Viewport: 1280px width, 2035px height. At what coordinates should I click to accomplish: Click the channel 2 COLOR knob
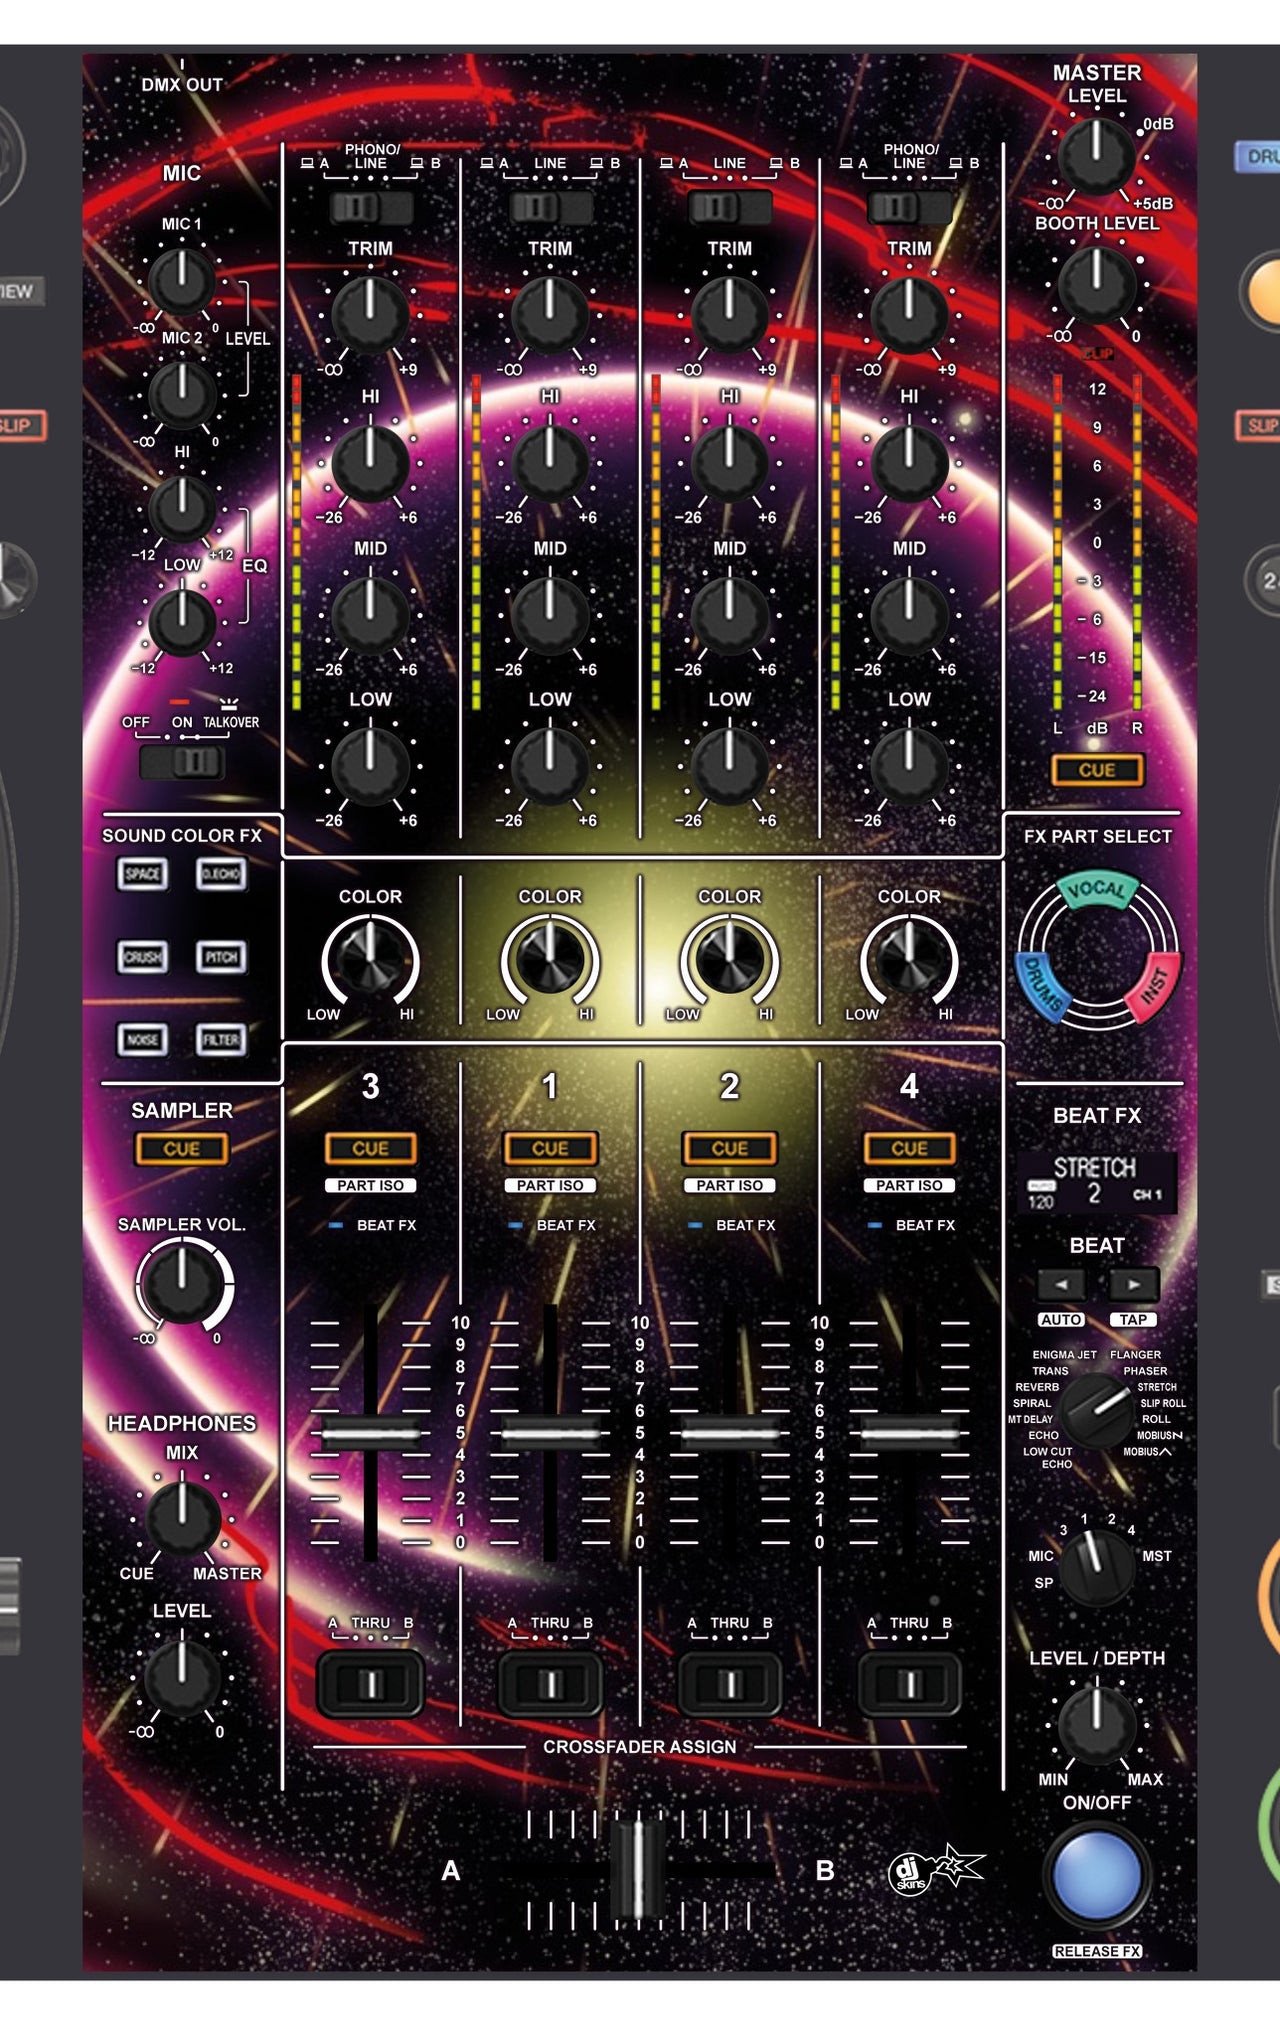pyautogui.click(x=730, y=958)
